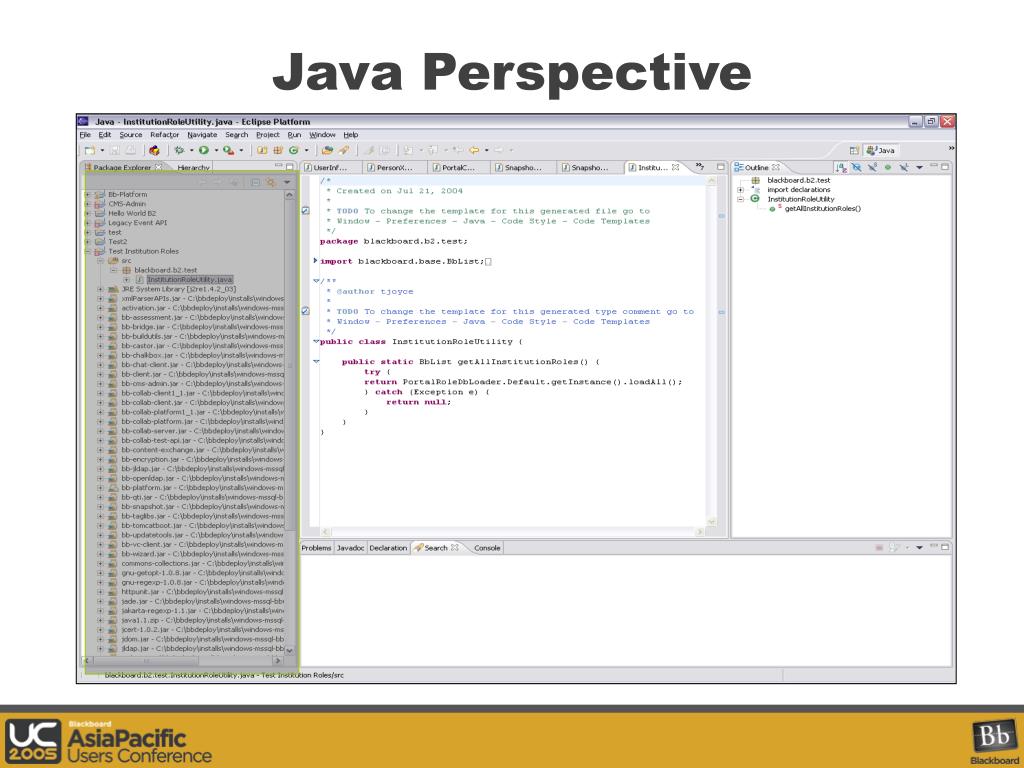
Task: Collapse the class declaration fold arrow
Action: [316, 342]
